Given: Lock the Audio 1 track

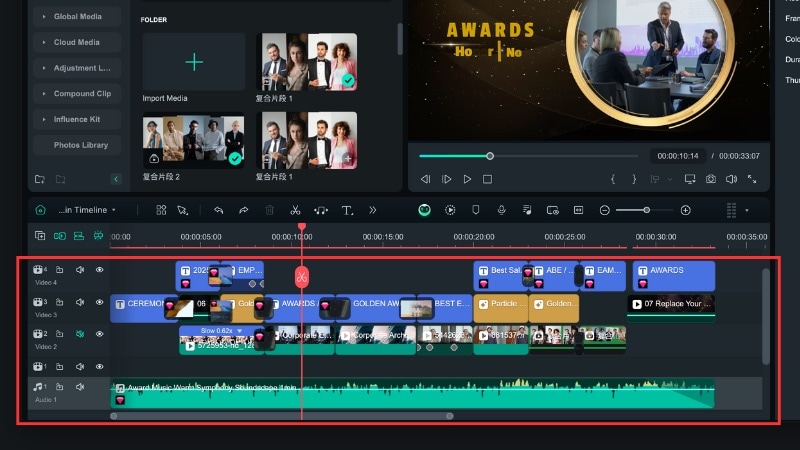Looking at the screenshot, I should 59,387.
